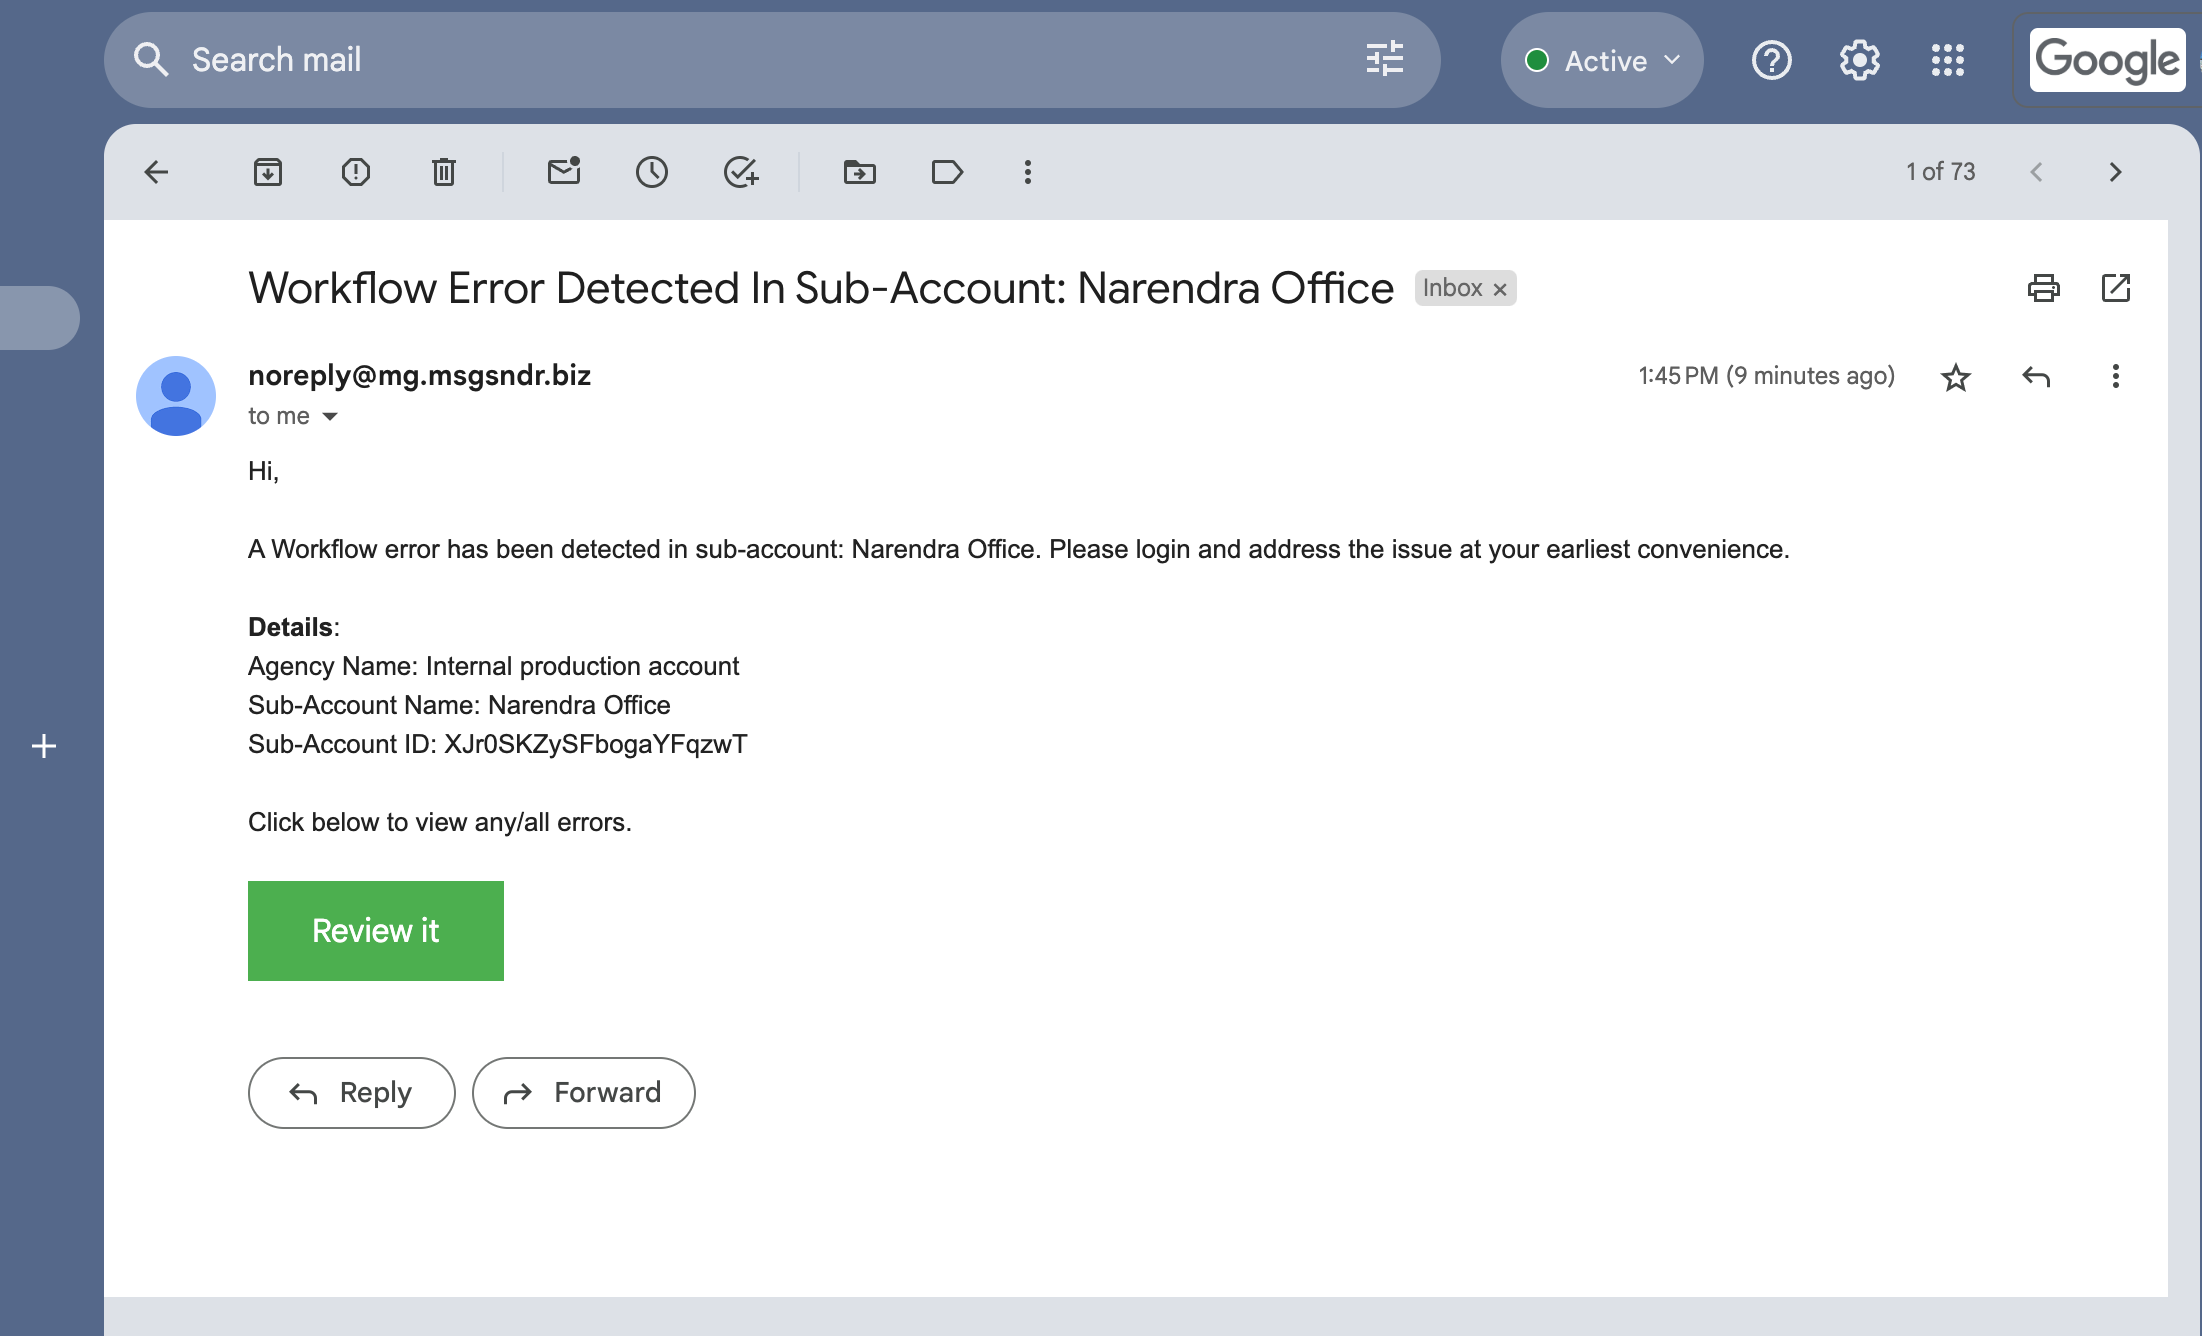Image resolution: width=2202 pixels, height=1336 pixels.
Task: Click the mark as read icon
Action: 563,172
